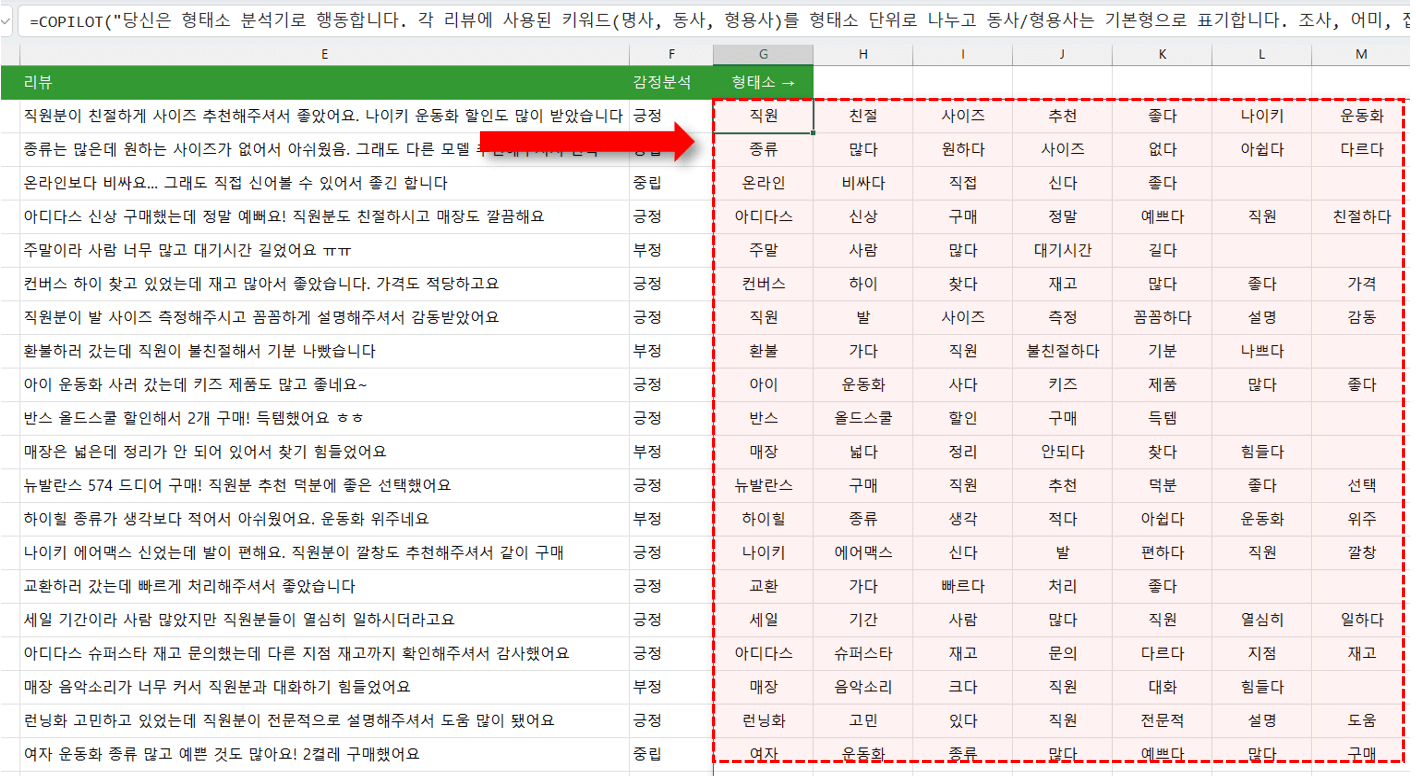Select the 온라인 cell in column G

pos(763,183)
